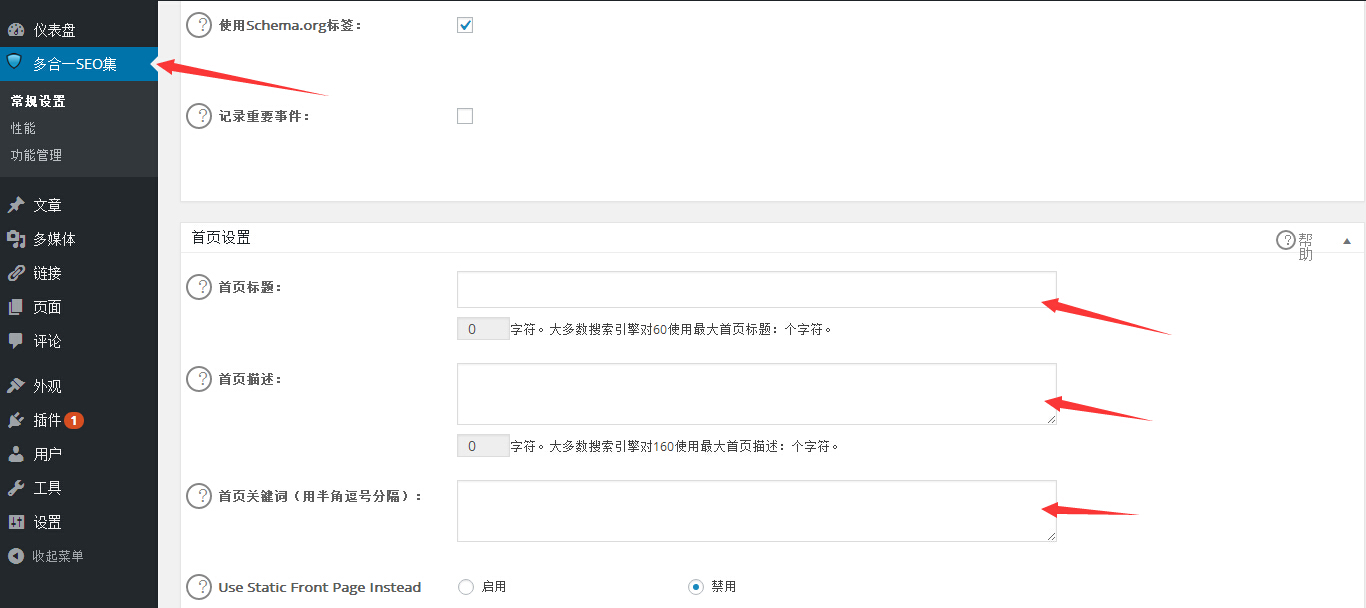This screenshot has height=608, width=1366.
Task: Open the 外观 appearance brush icon
Action: pos(18,383)
